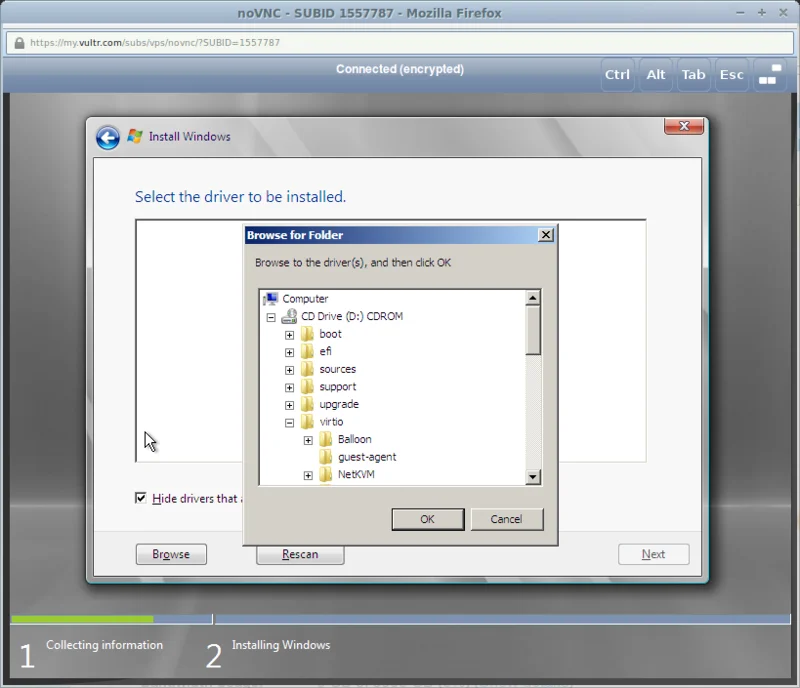The image size is (800, 688).
Task: Cancel the Browse for Folder dialog
Action: coord(507,519)
